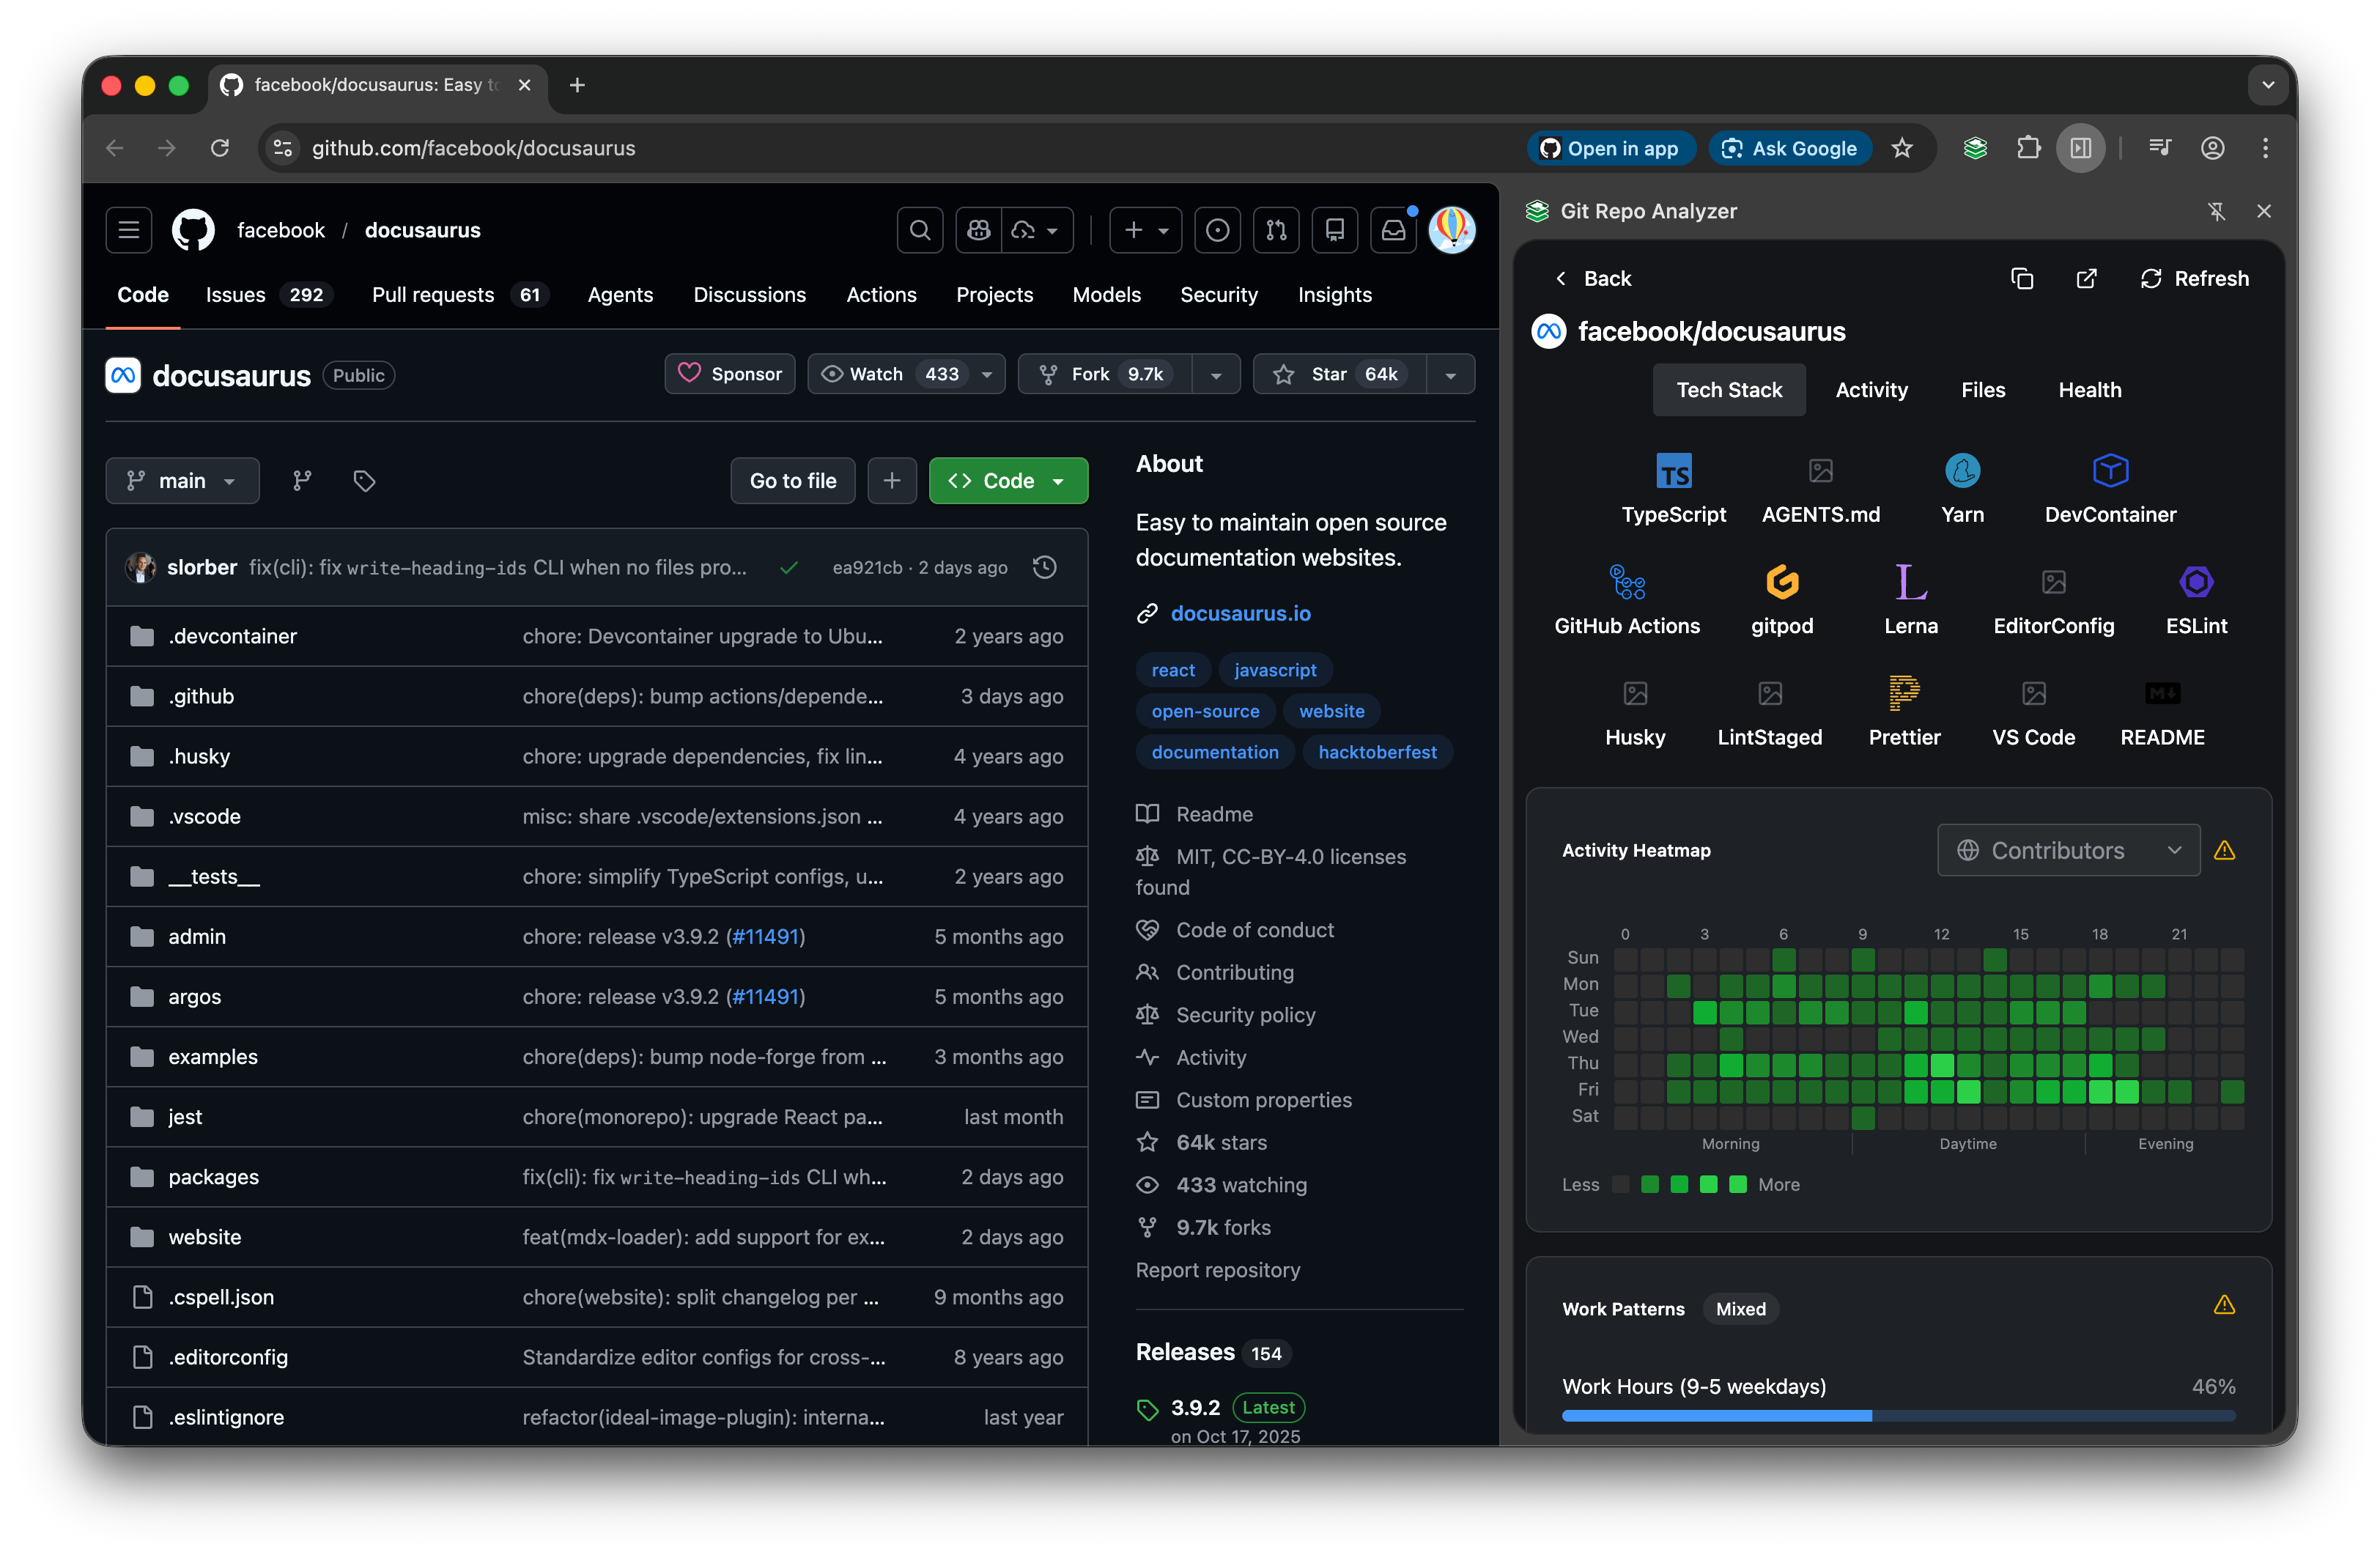Pin the Git Repo Analyzer side panel

[x=2216, y=211]
